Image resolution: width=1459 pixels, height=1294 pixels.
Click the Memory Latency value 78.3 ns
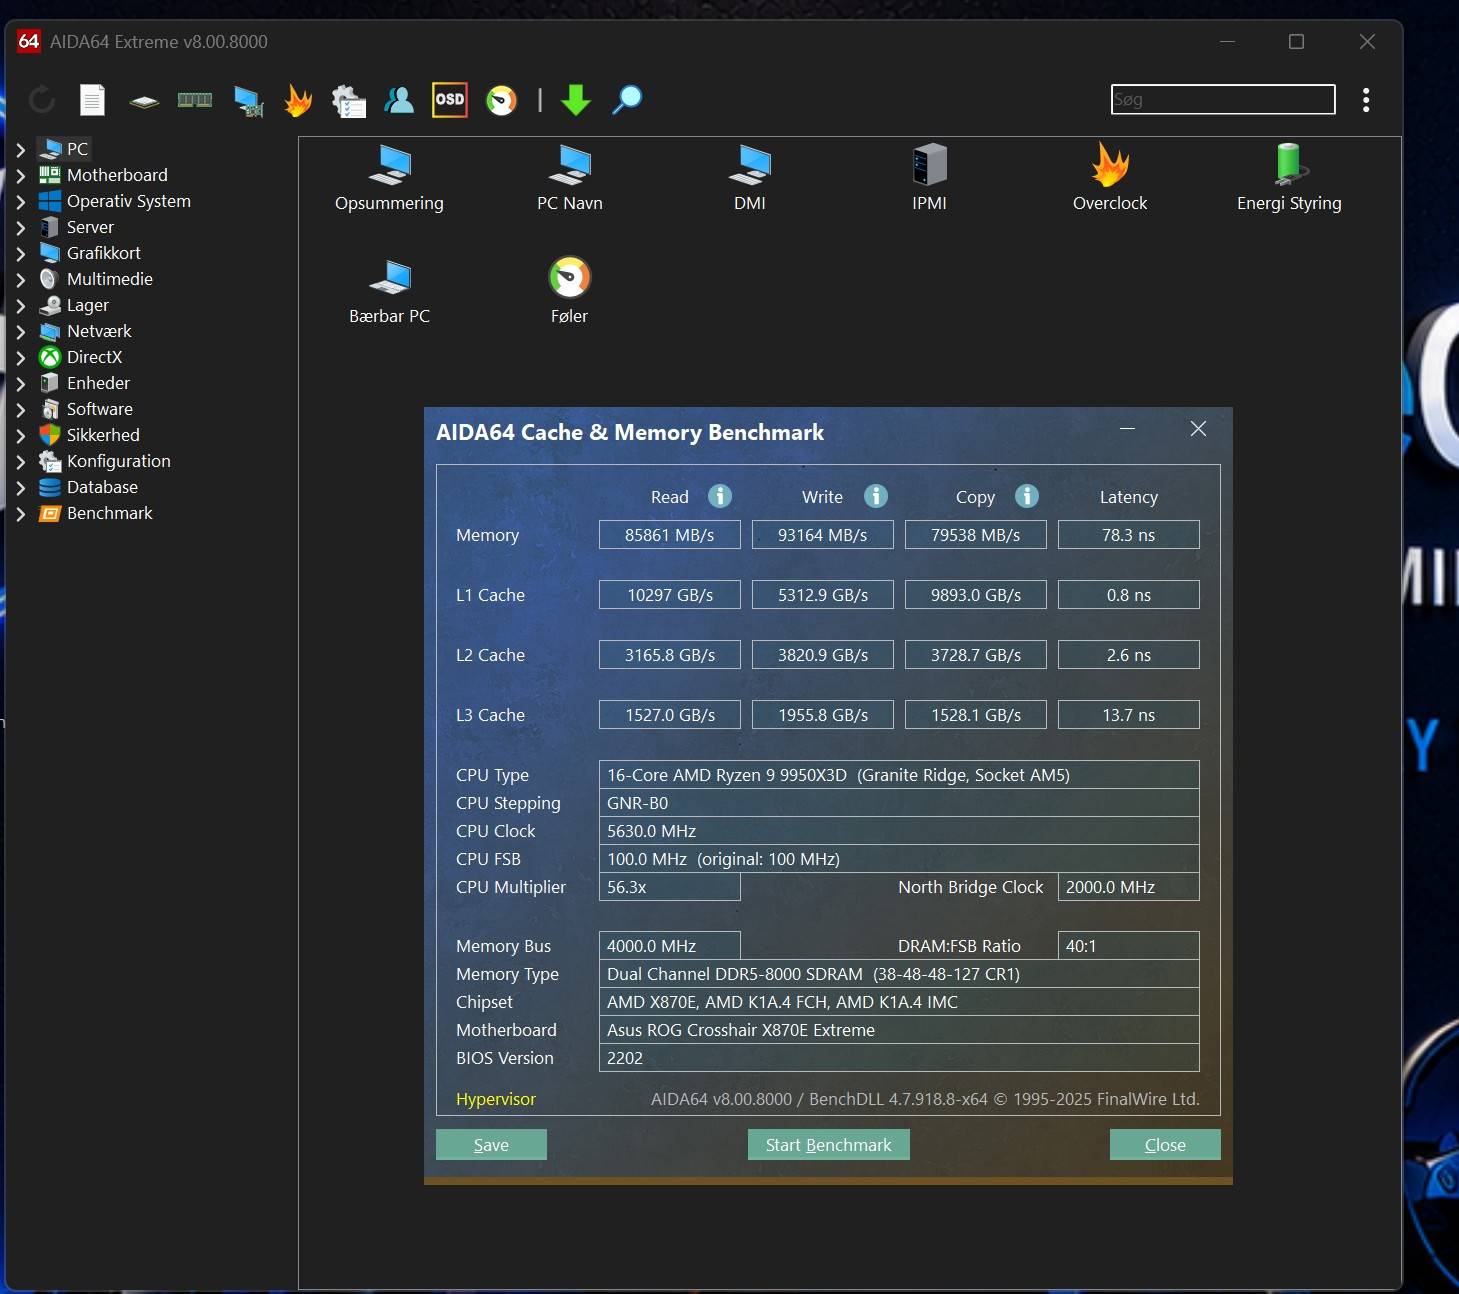coord(1129,535)
